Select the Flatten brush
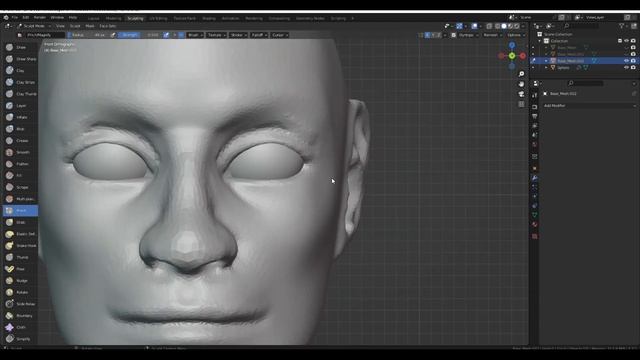Screen dimensions: 640x360 pos(20,164)
